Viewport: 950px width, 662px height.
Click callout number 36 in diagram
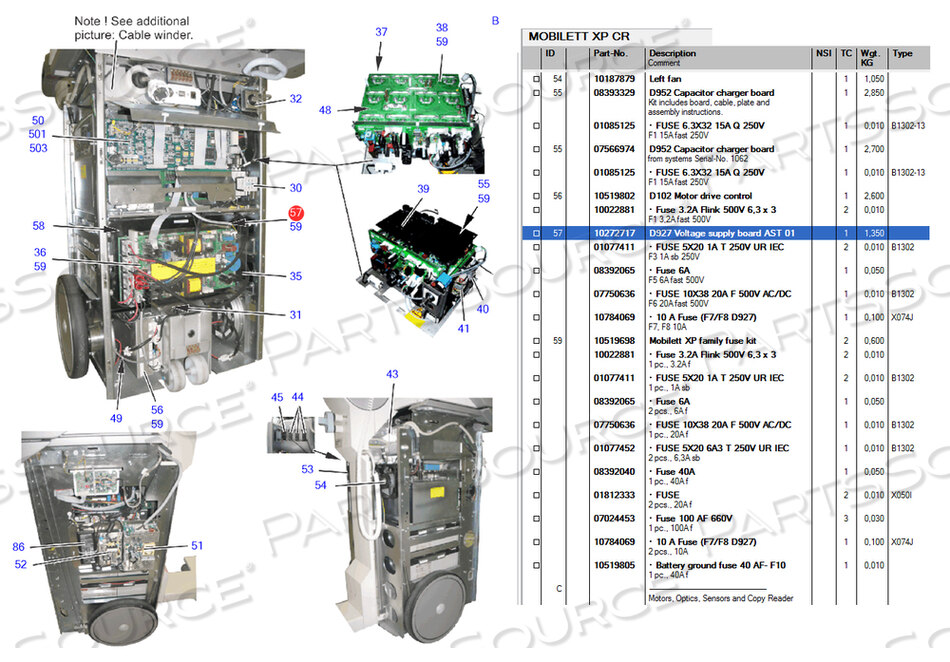tap(40, 253)
